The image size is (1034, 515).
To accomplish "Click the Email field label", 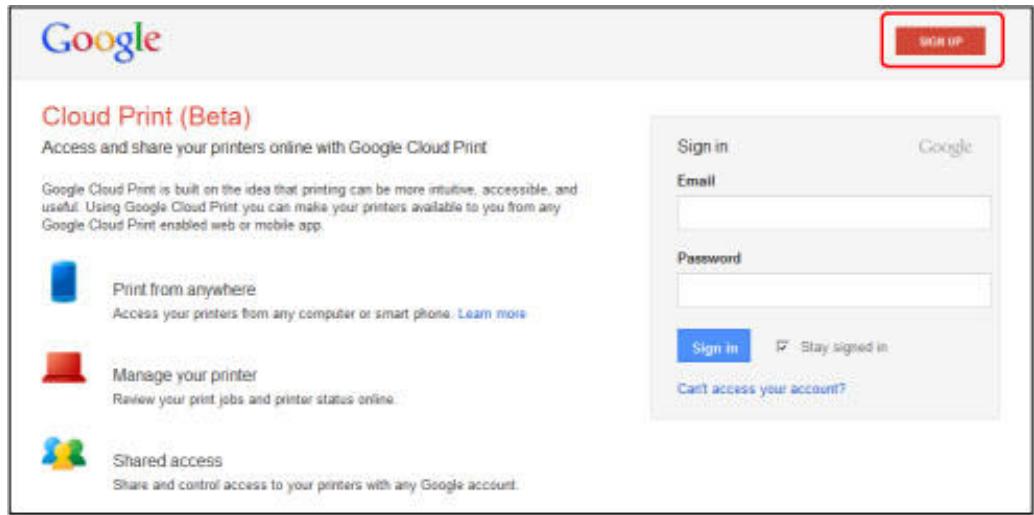I will coord(696,180).
